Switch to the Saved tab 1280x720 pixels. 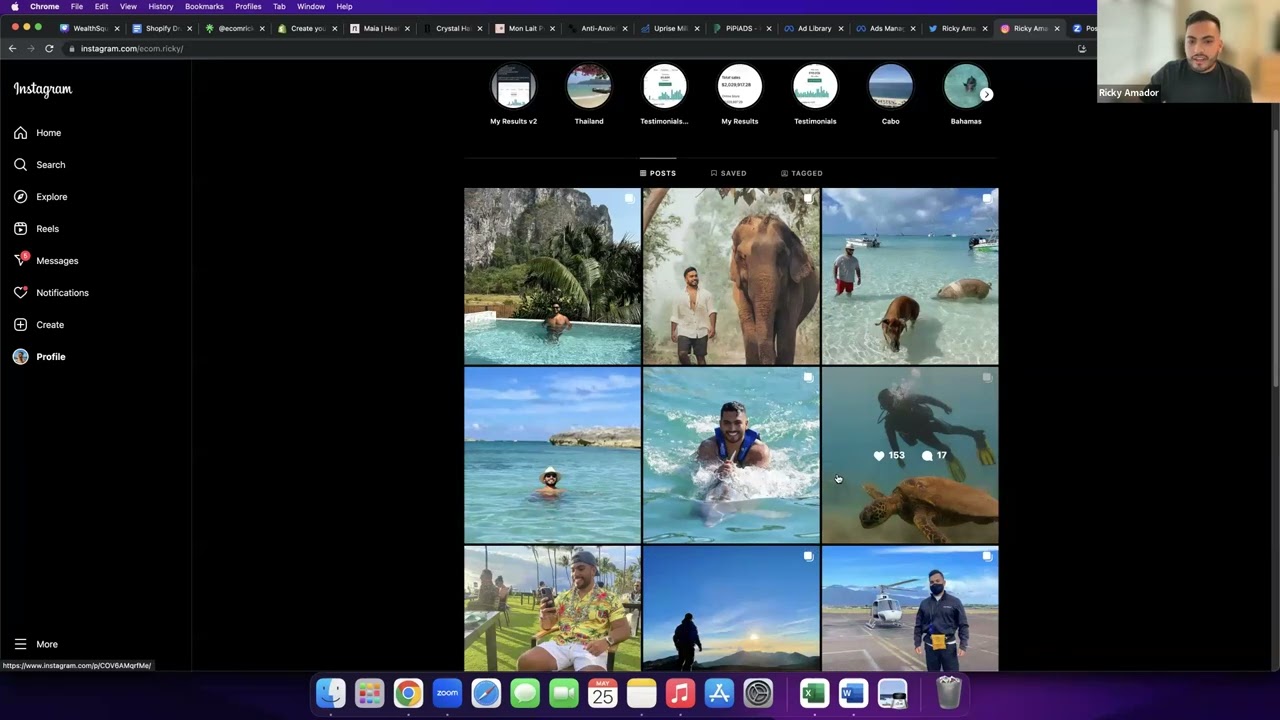click(728, 173)
